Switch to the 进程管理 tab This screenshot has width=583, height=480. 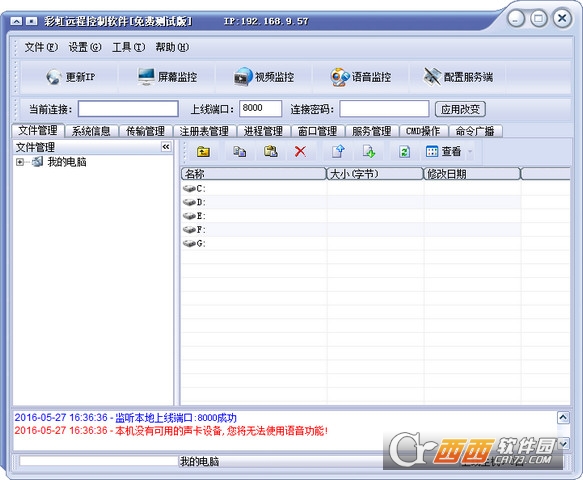coord(263,131)
